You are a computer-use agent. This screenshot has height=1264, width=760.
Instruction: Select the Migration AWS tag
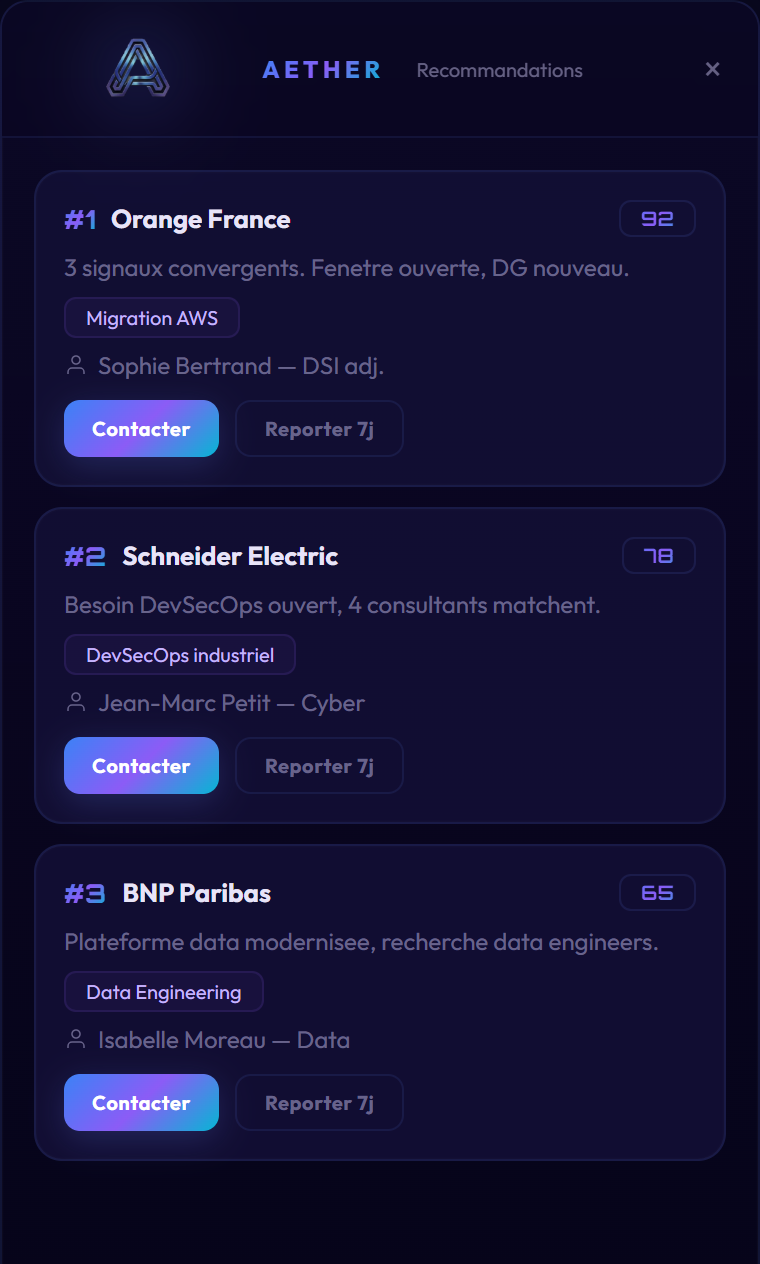click(x=152, y=318)
